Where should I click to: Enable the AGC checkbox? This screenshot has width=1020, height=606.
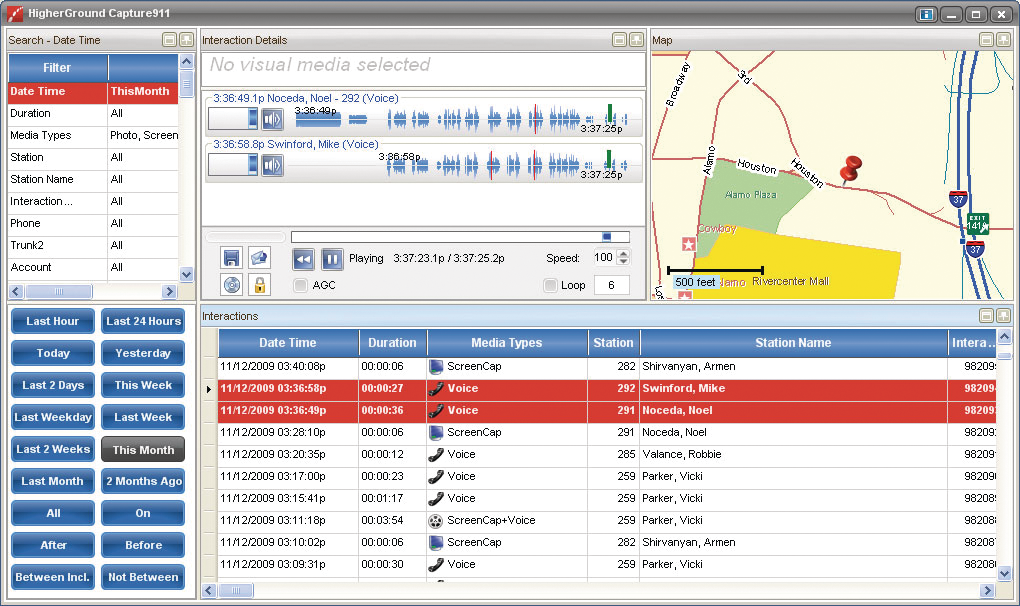coord(301,285)
